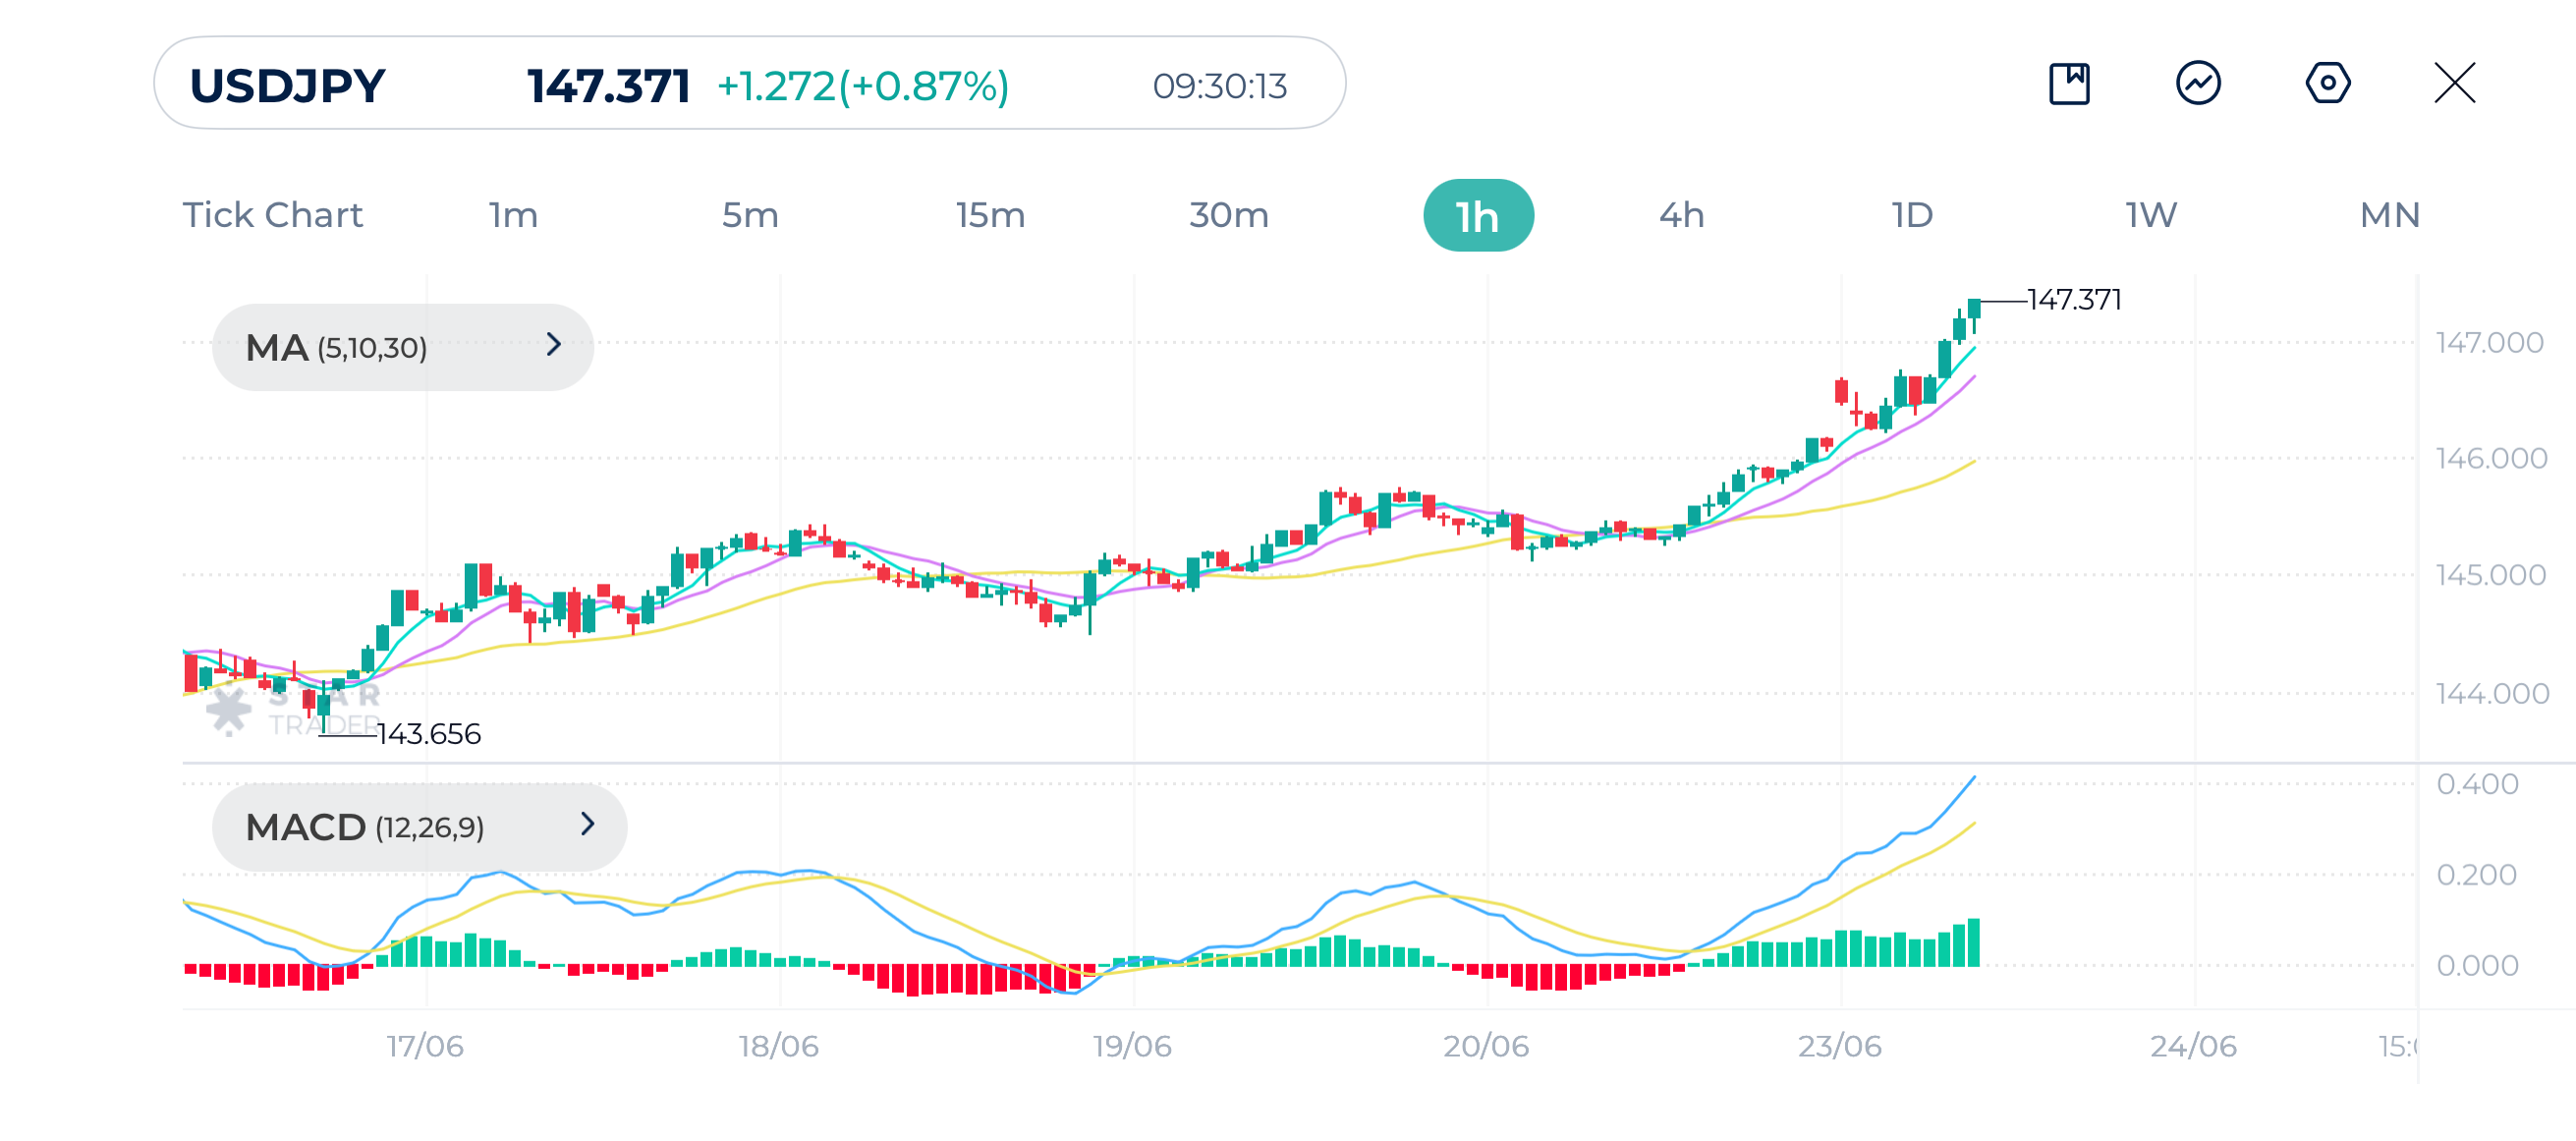Switch to 4h timeframe

tap(1681, 215)
